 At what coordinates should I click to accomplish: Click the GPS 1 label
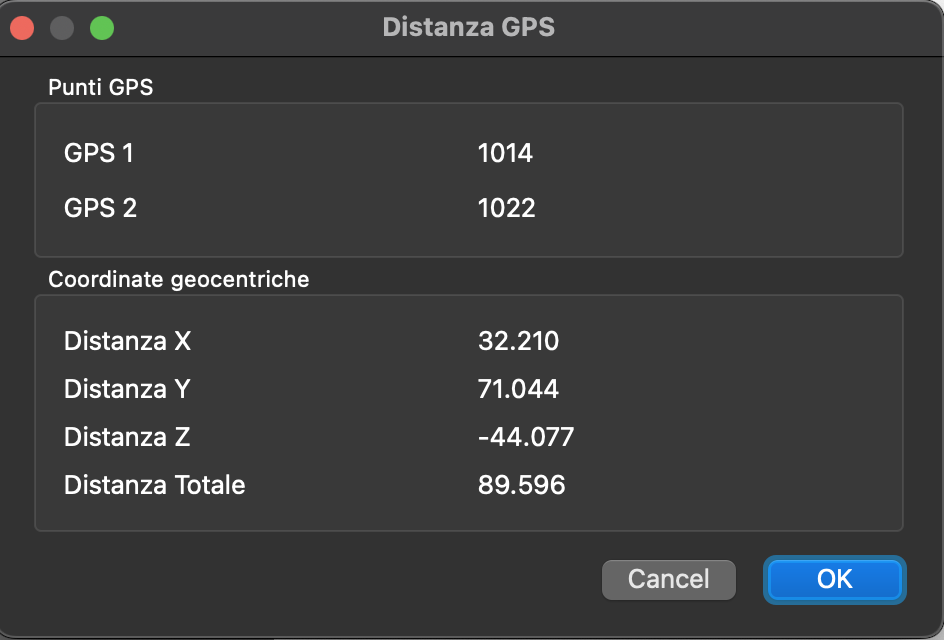99,153
